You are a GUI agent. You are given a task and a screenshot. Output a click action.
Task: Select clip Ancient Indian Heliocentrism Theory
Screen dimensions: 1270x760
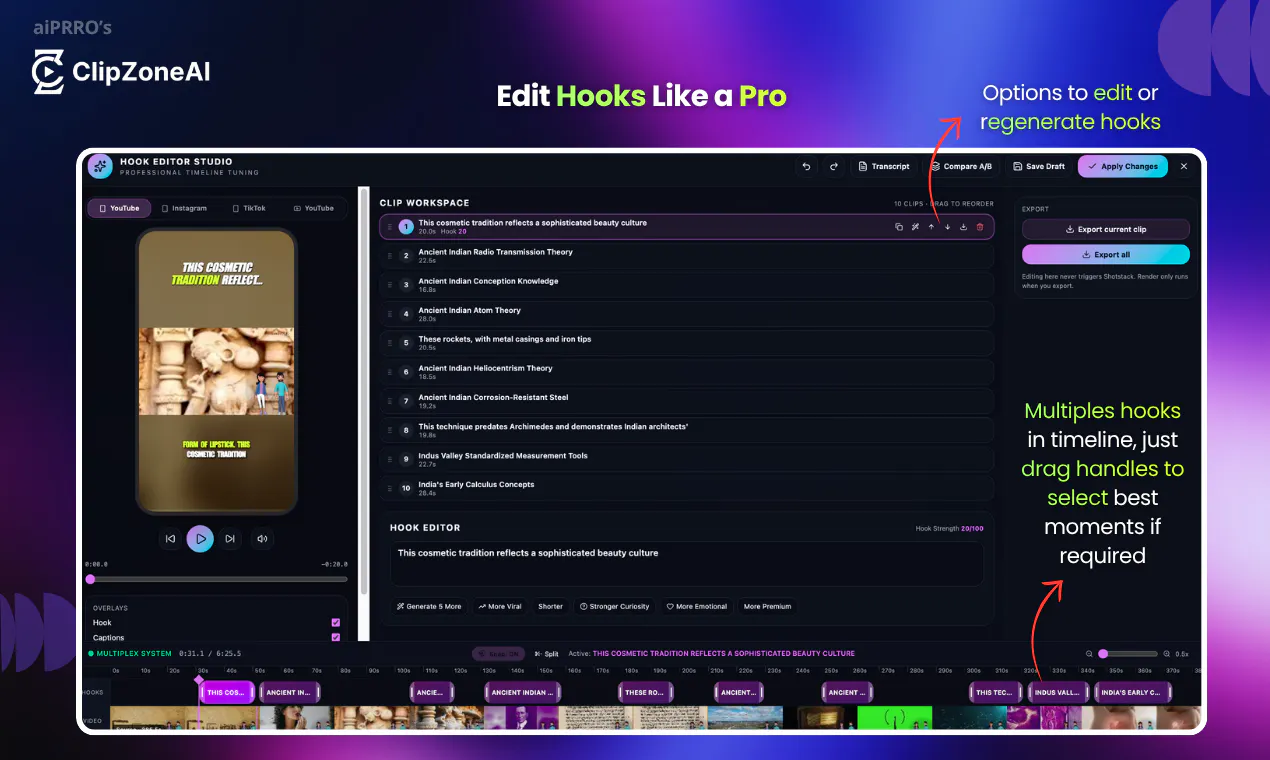(687, 372)
